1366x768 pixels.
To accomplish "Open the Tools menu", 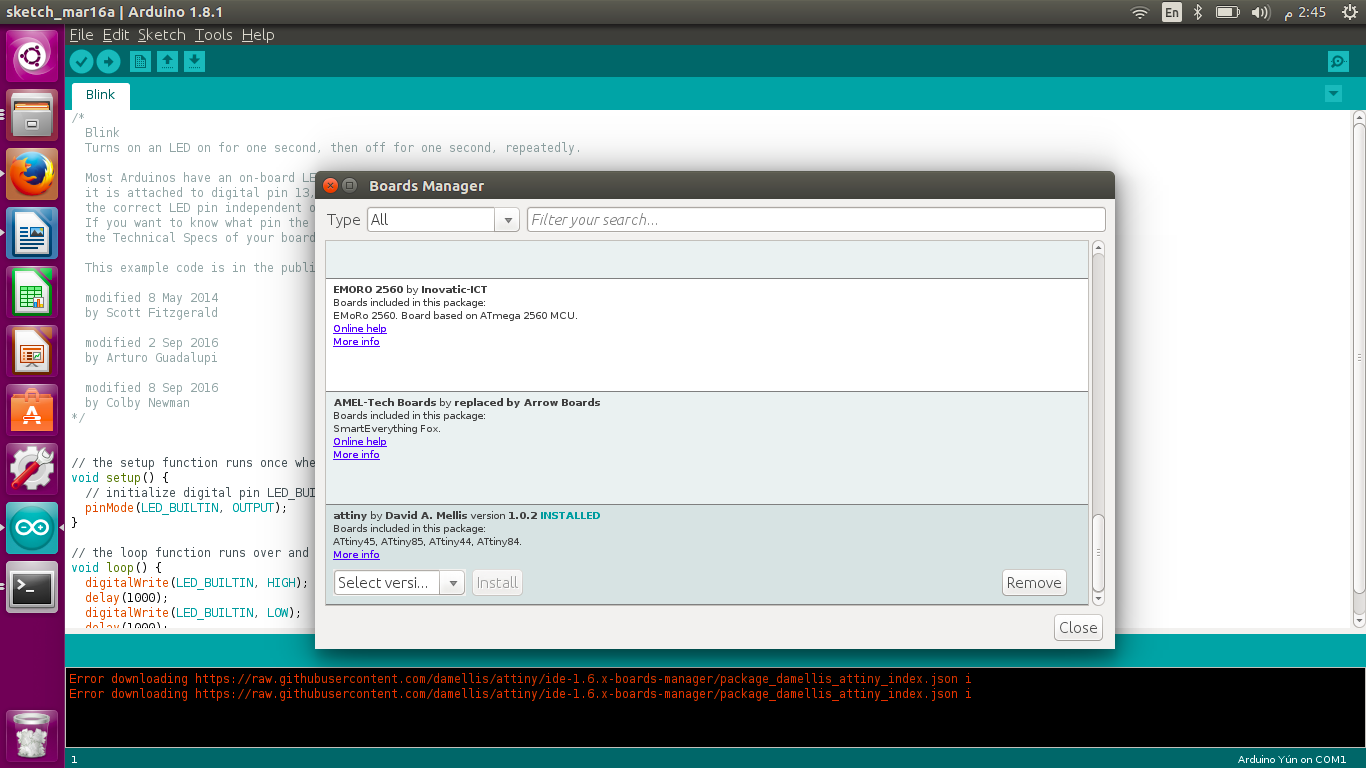I will [213, 35].
